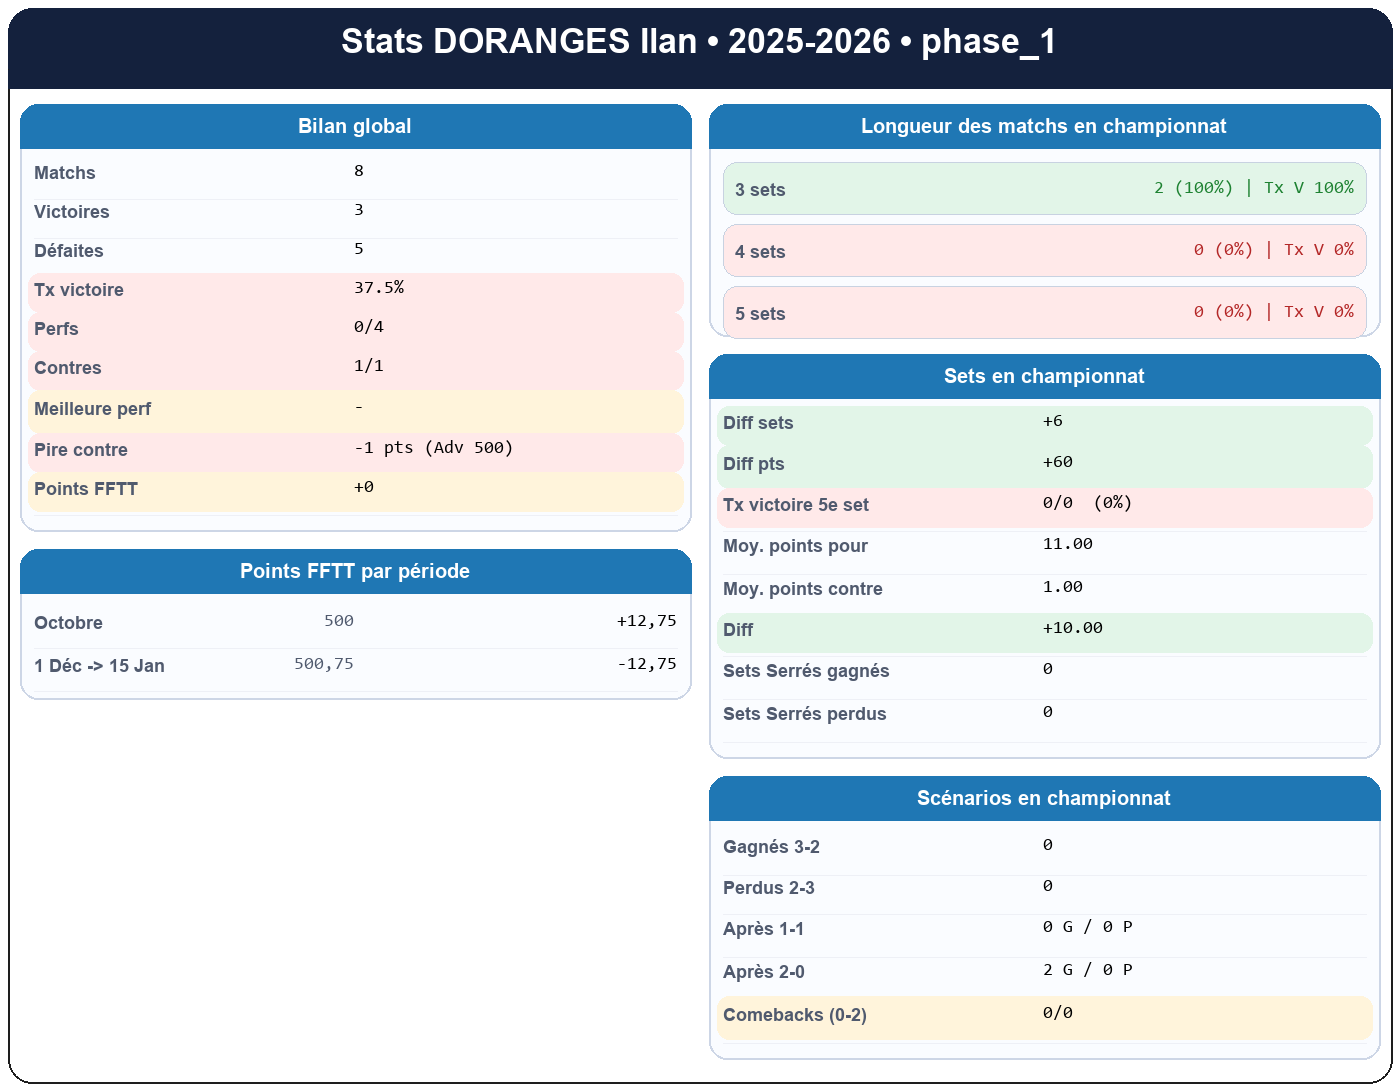Select the Diff sets +6 value
This screenshot has width=1400, height=1091.
[x=1044, y=422]
